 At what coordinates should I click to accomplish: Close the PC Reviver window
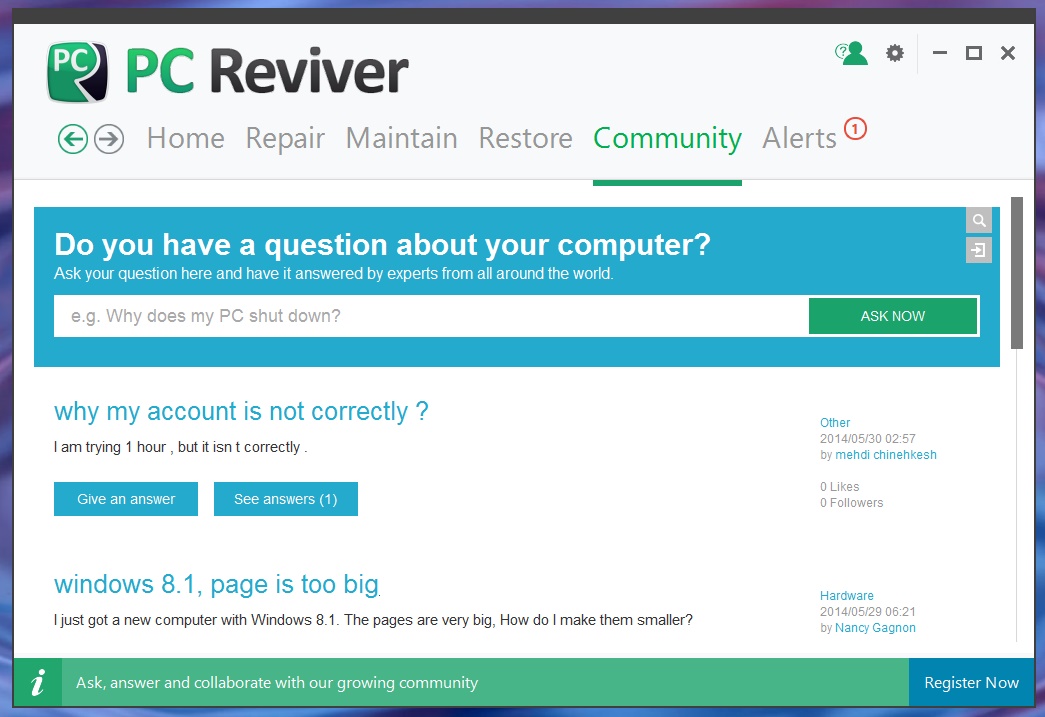(x=1008, y=53)
